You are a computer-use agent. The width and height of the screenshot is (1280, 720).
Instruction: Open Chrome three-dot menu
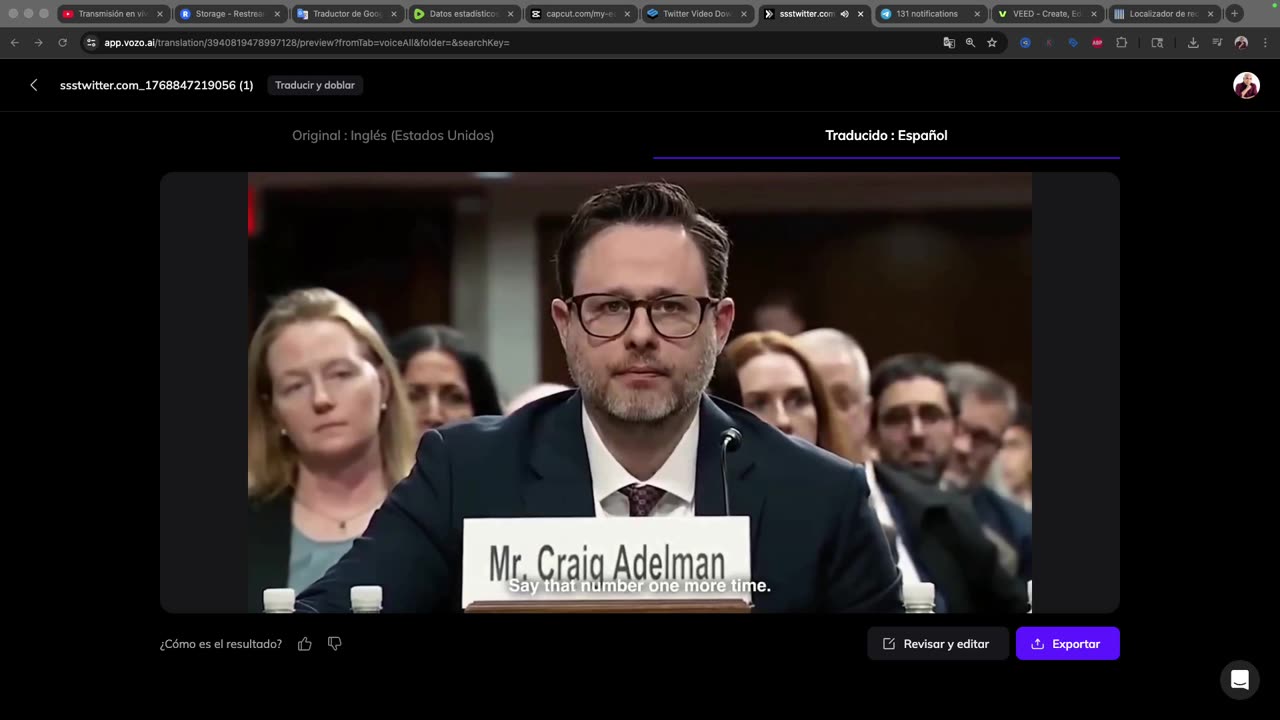click(x=1265, y=43)
